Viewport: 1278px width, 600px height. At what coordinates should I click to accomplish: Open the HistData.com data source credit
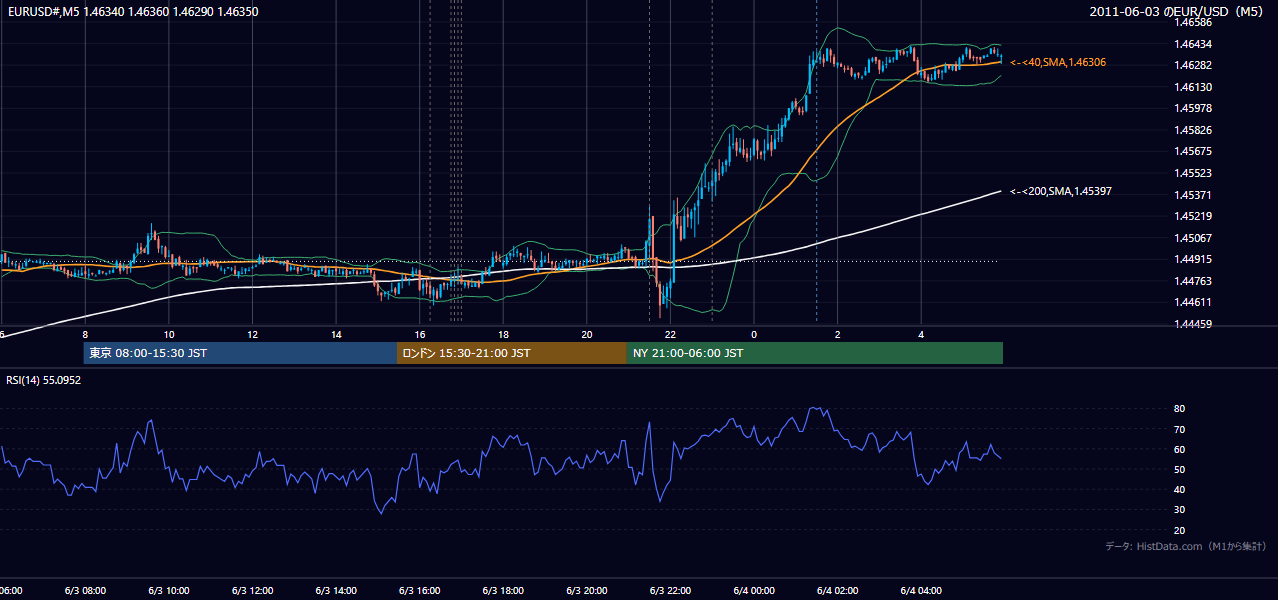1185,546
